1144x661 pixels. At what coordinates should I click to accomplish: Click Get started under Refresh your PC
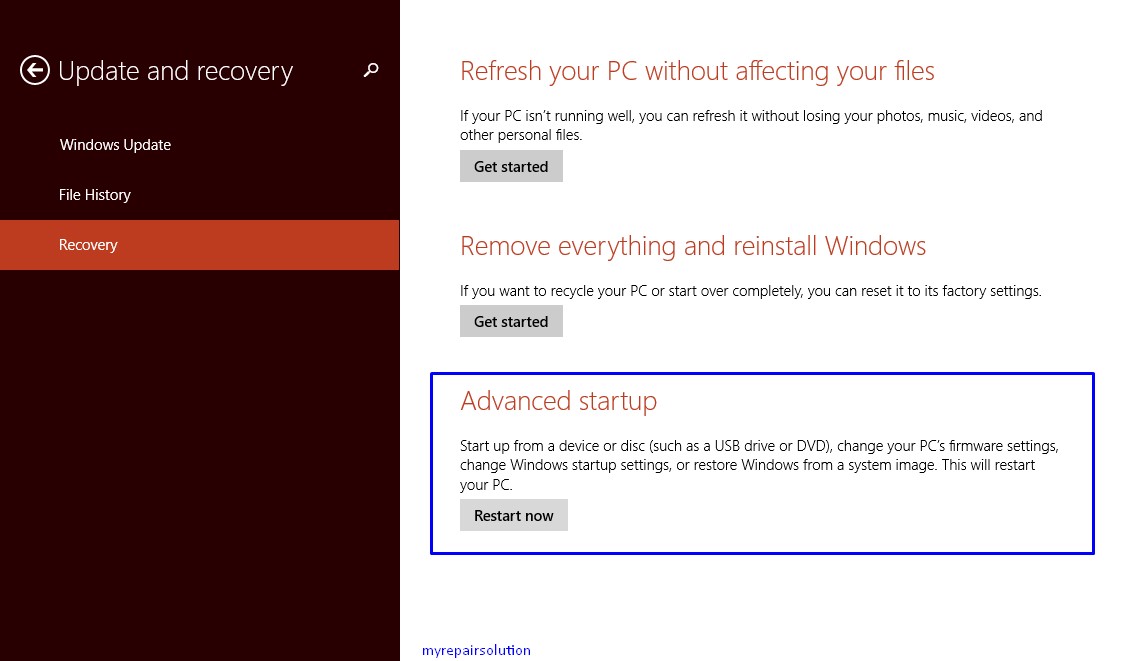pyautogui.click(x=511, y=166)
